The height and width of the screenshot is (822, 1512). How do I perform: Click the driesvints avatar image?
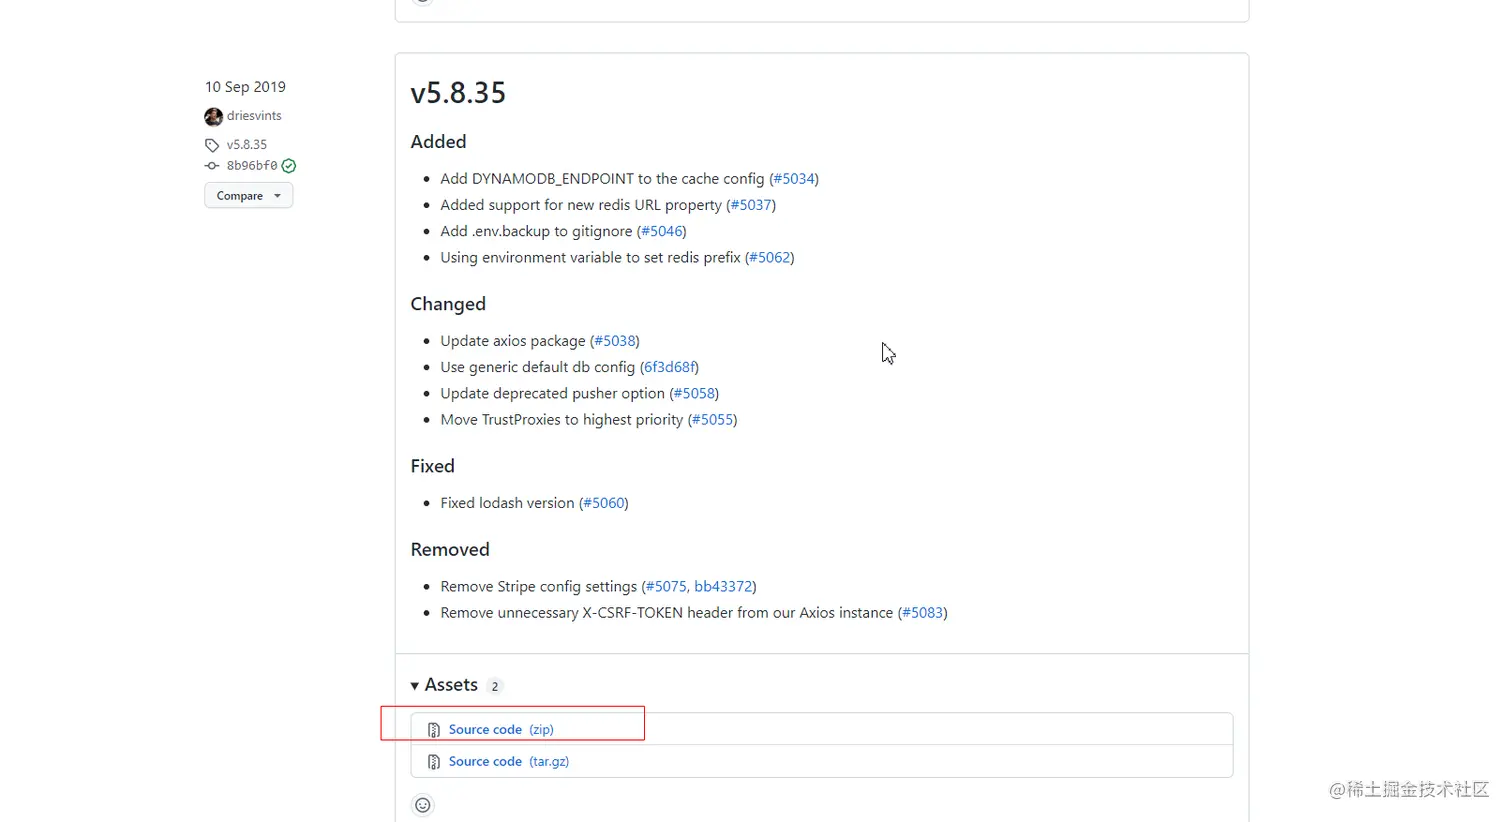pyautogui.click(x=213, y=117)
